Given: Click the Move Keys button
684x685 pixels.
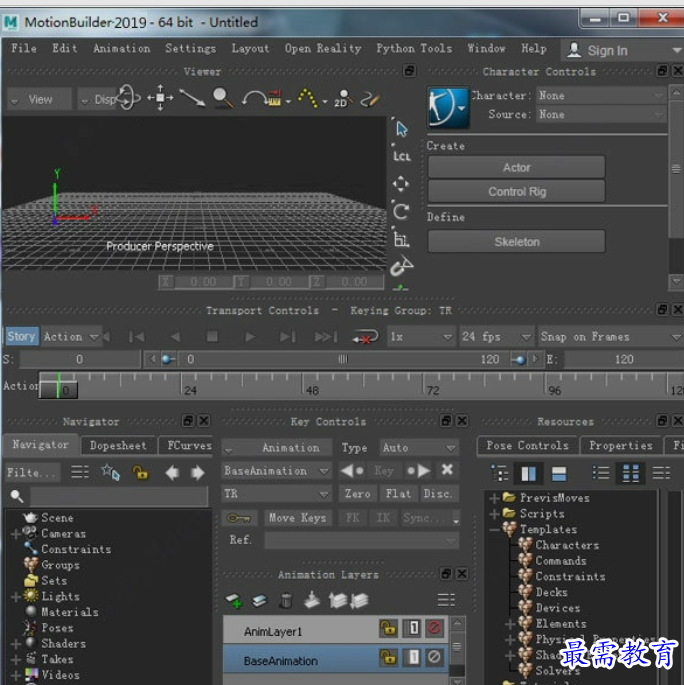Looking at the screenshot, I should click(x=297, y=518).
